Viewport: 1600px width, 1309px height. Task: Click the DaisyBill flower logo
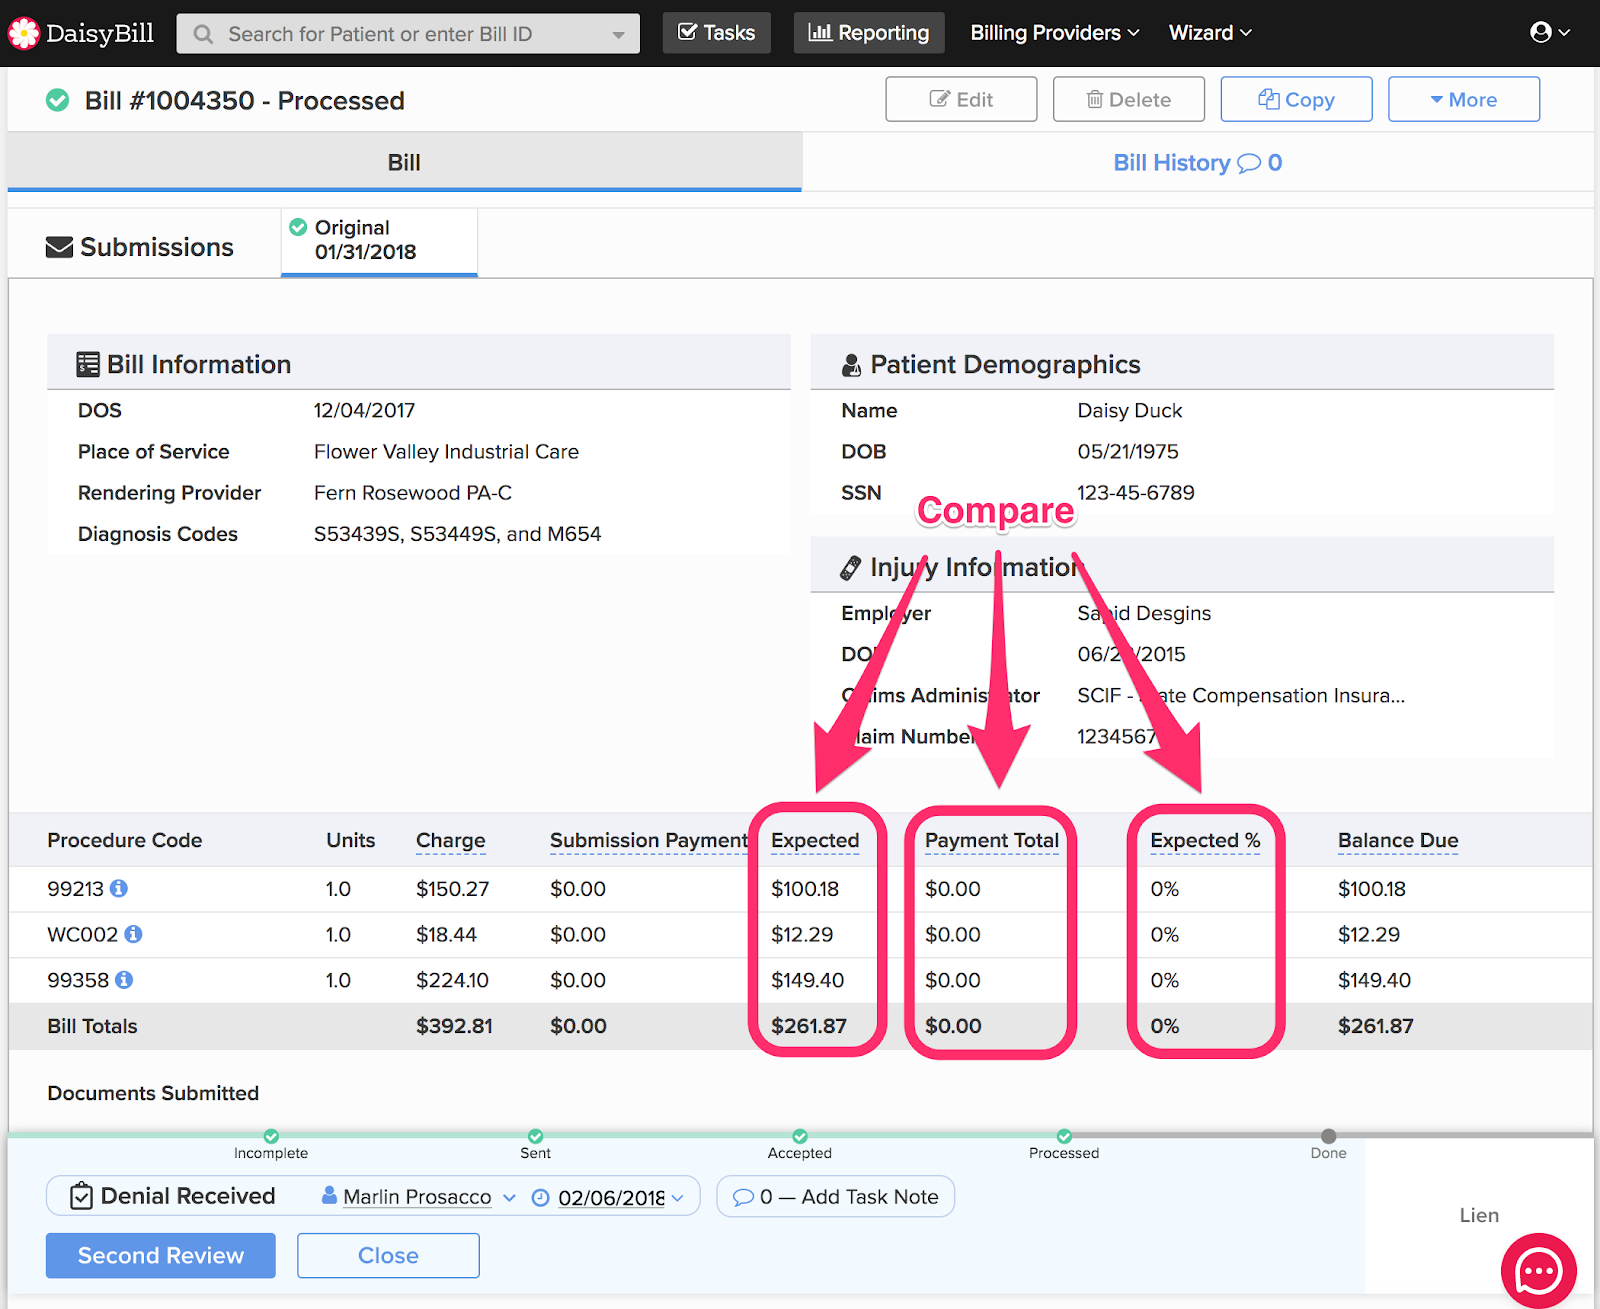point(23,33)
